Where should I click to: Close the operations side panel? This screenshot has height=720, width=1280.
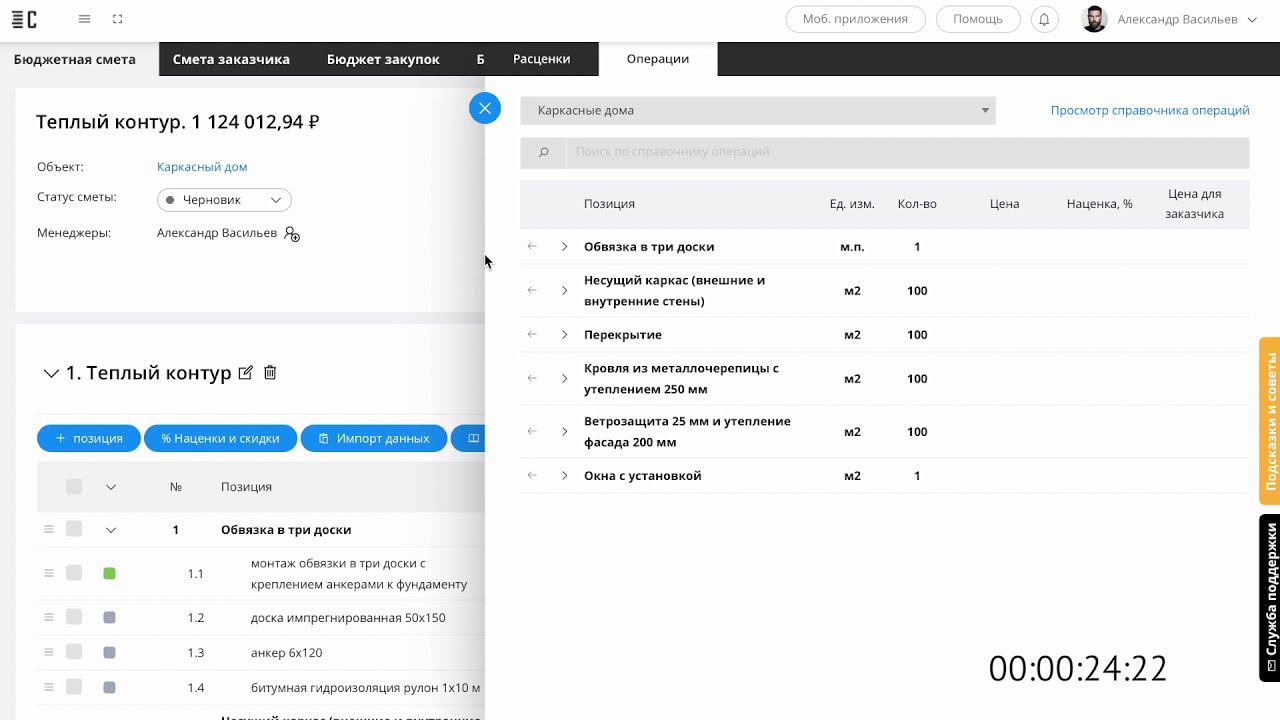pyautogui.click(x=485, y=108)
